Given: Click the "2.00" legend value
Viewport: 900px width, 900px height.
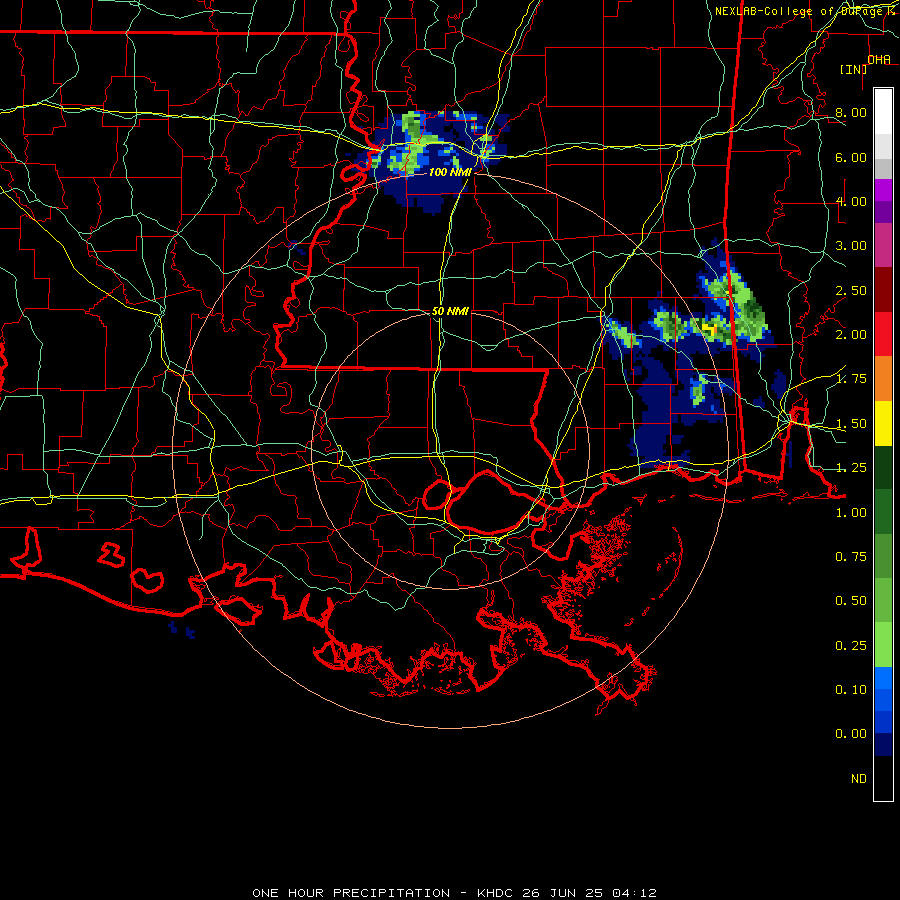Looking at the screenshot, I should tap(851, 335).
